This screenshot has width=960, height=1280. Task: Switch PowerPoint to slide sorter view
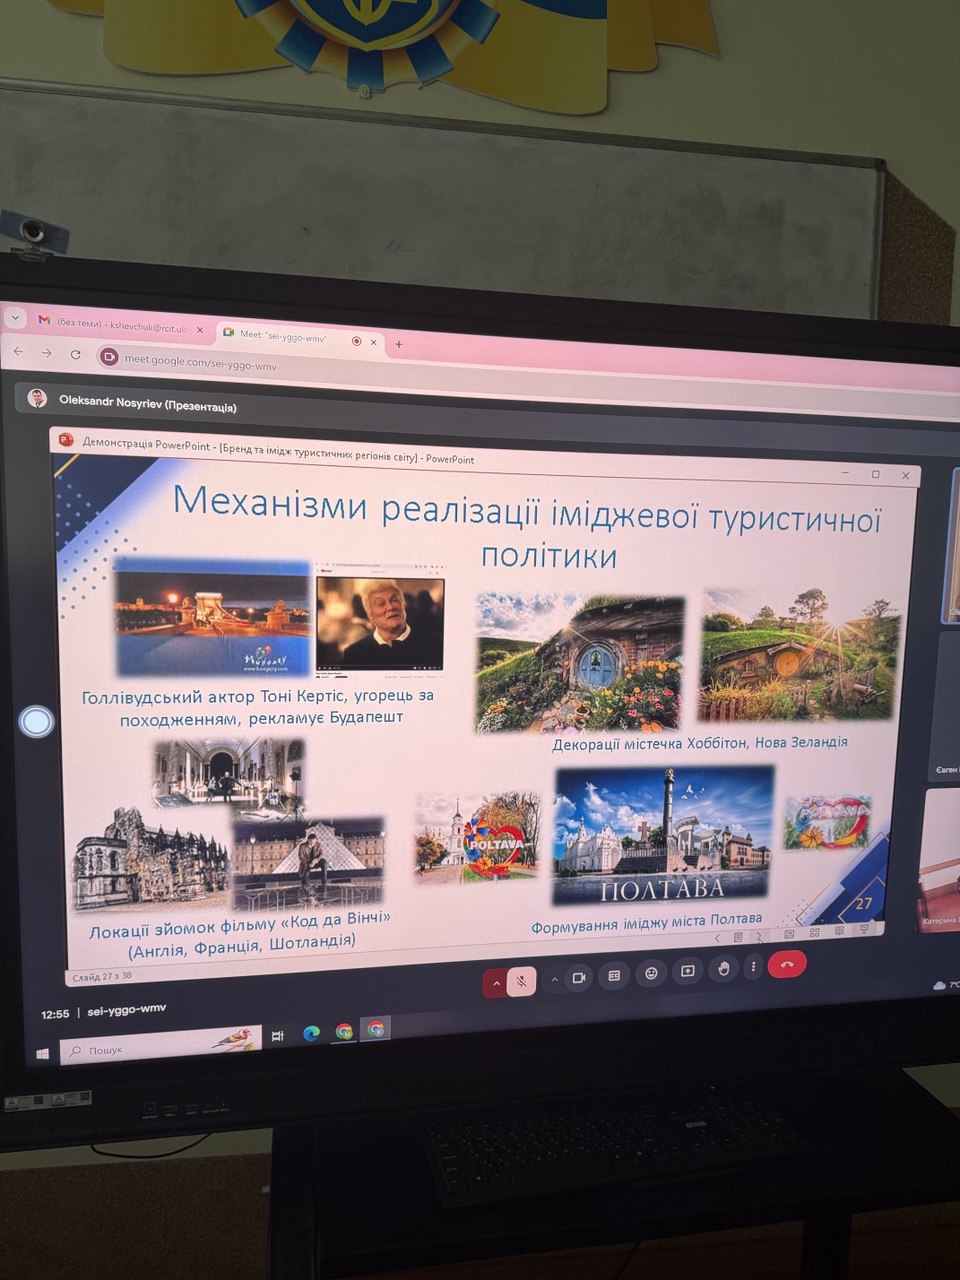coord(814,932)
